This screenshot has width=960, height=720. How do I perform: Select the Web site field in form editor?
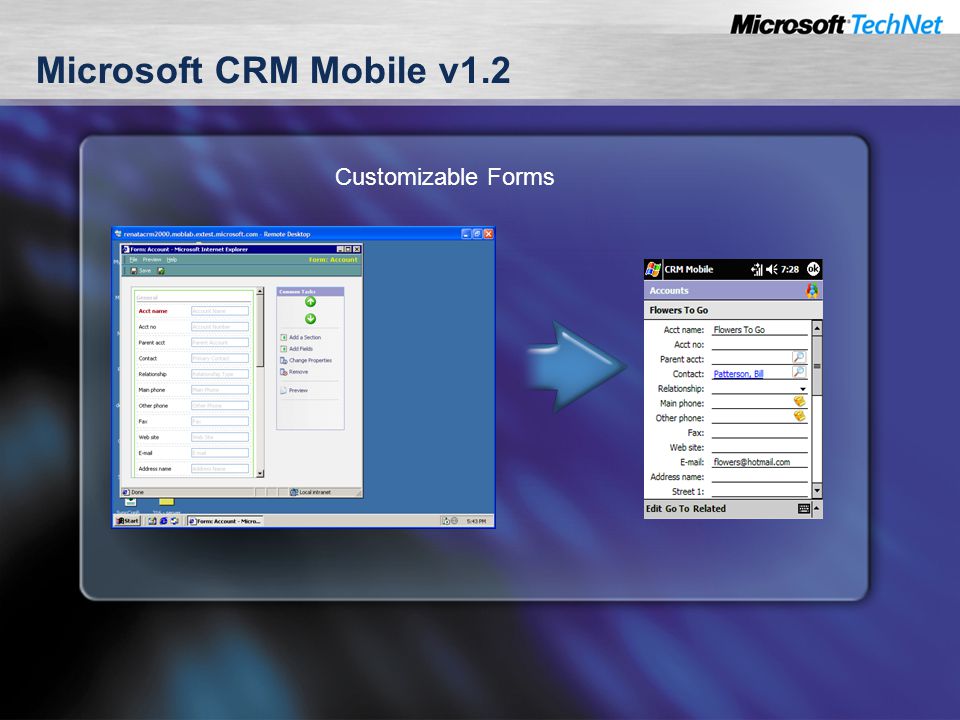(x=220, y=437)
